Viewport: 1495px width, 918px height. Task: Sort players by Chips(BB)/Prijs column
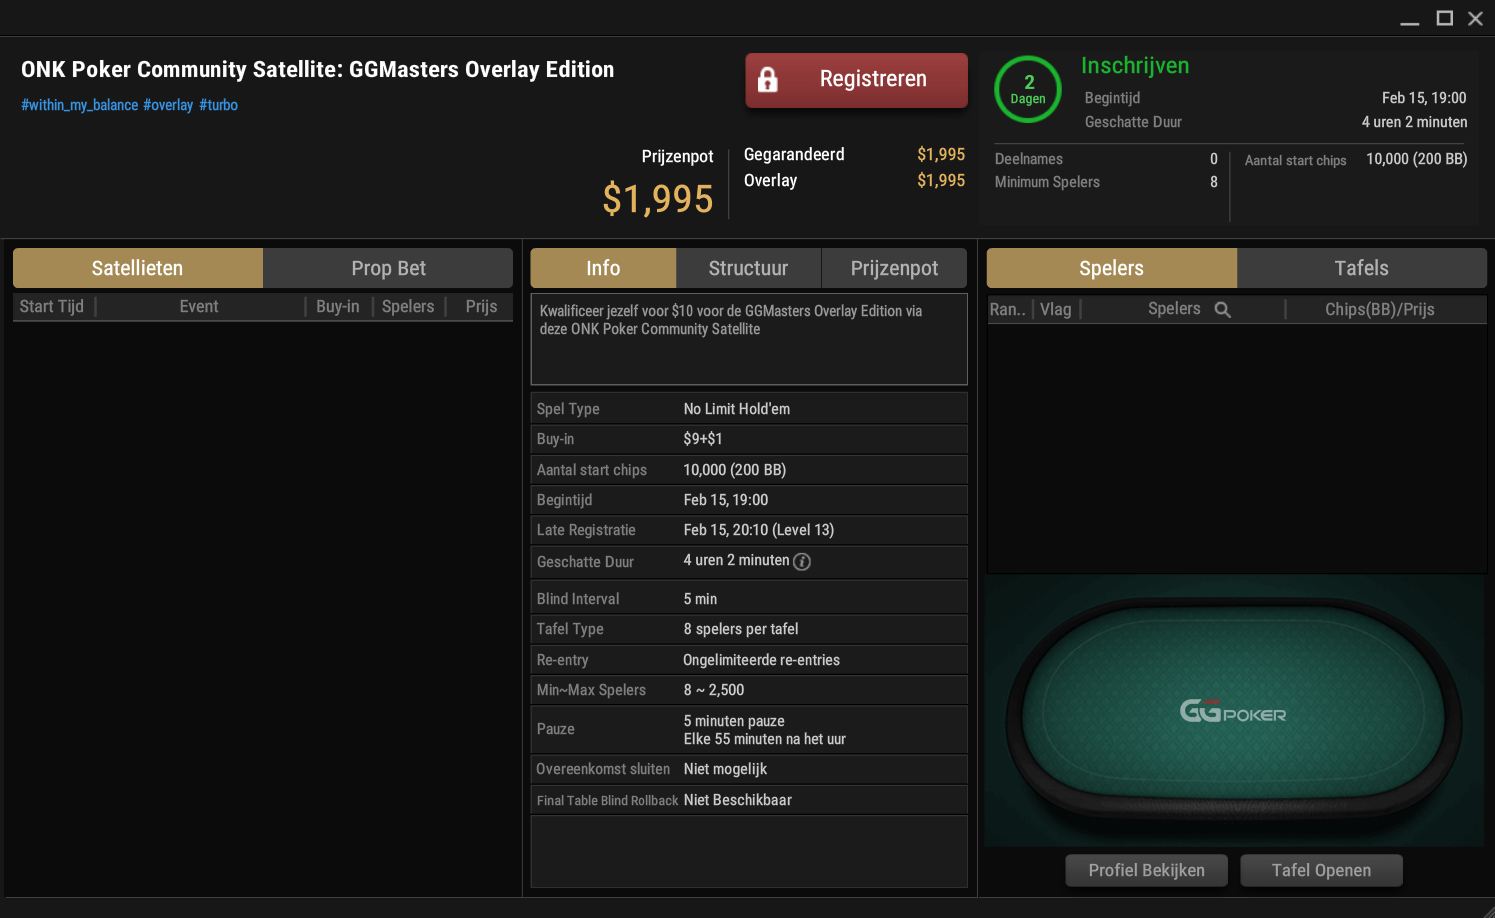1380,310
